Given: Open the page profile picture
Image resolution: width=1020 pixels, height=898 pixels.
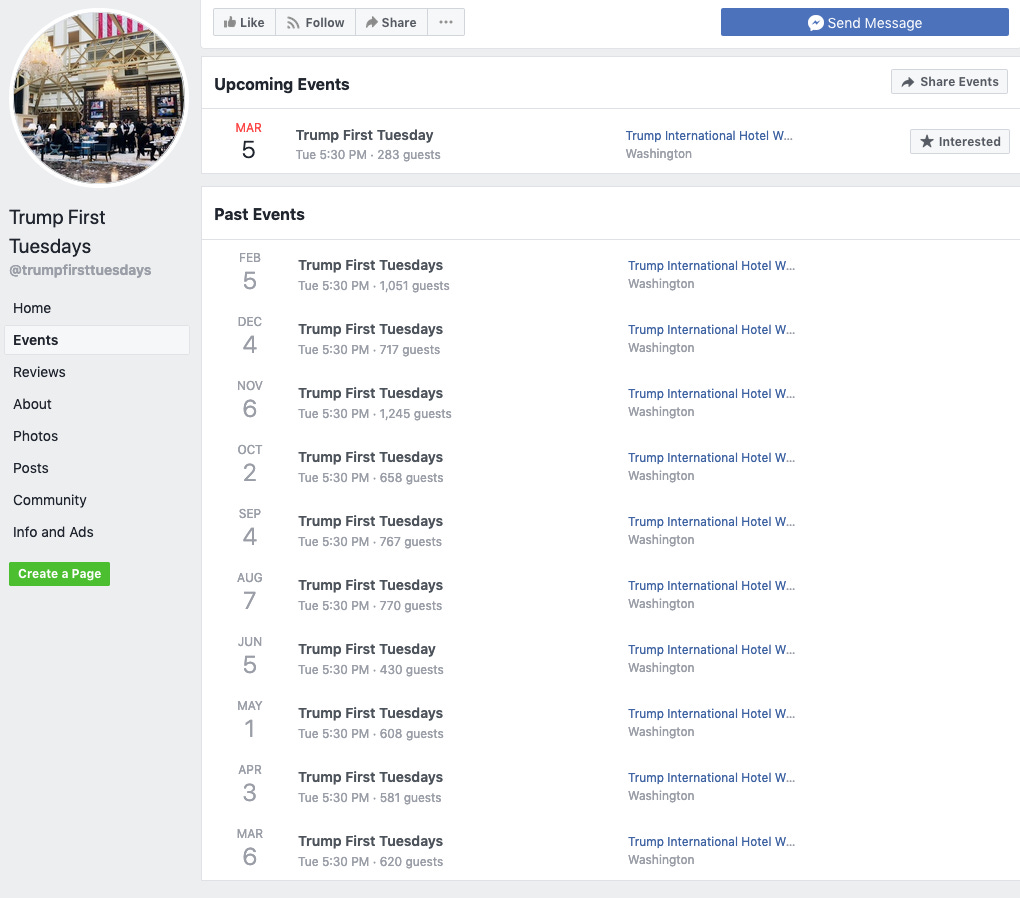Looking at the screenshot, I should (x=99, y=98).
